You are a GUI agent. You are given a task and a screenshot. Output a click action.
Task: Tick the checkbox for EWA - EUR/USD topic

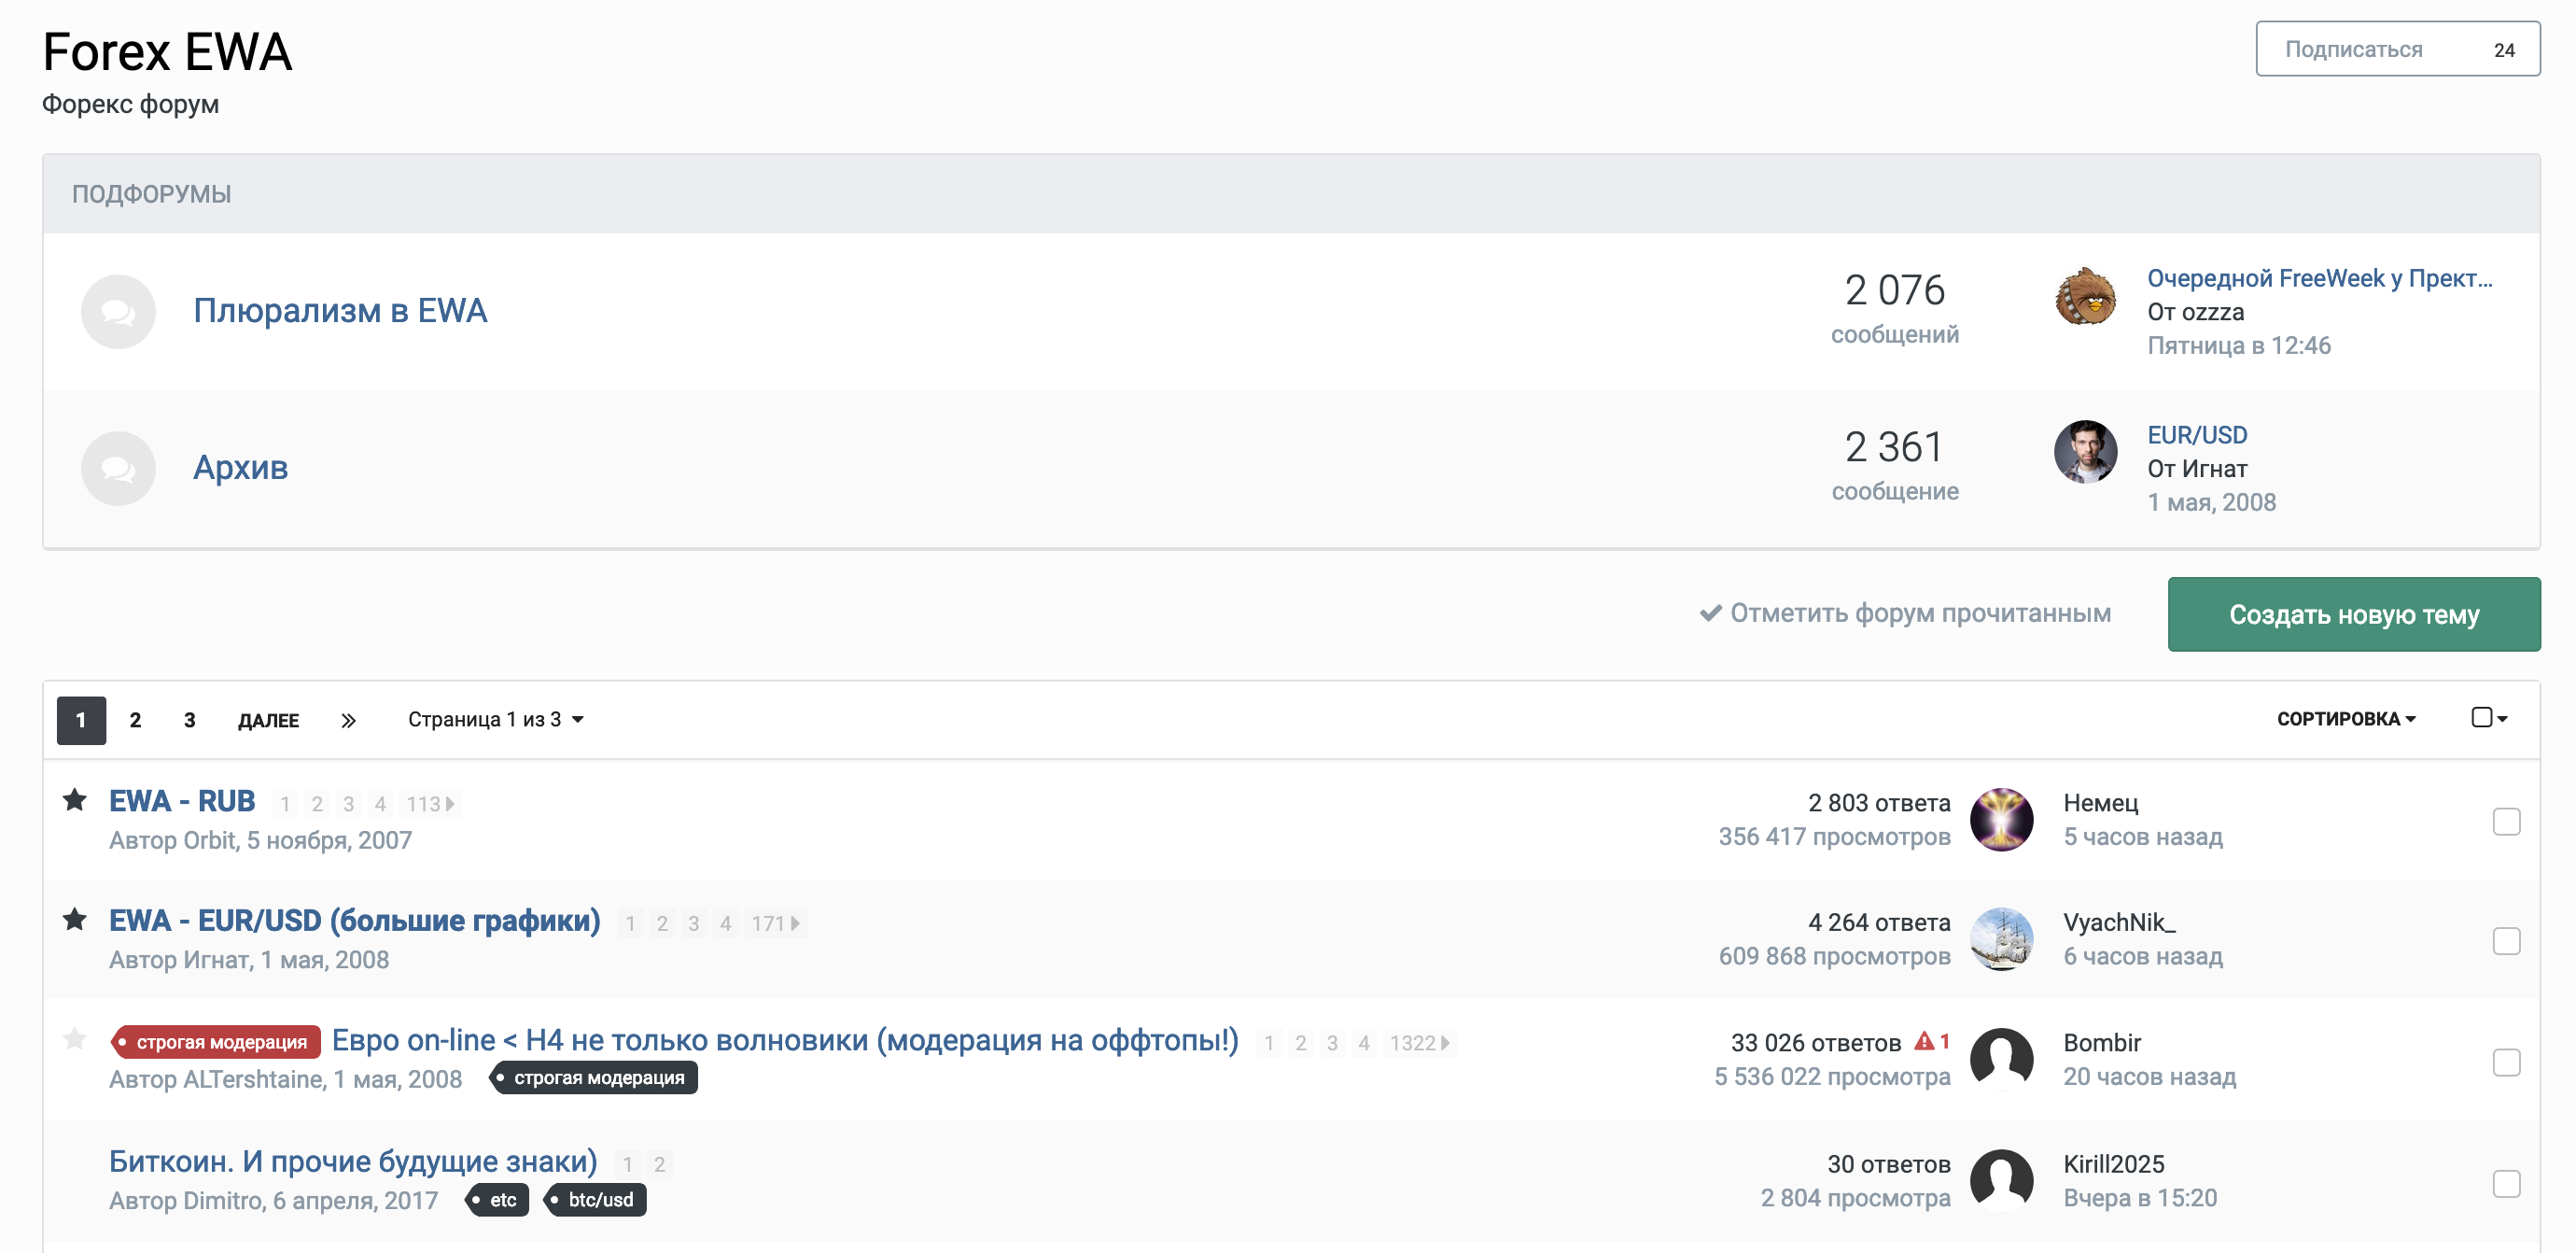(2506, 941)
